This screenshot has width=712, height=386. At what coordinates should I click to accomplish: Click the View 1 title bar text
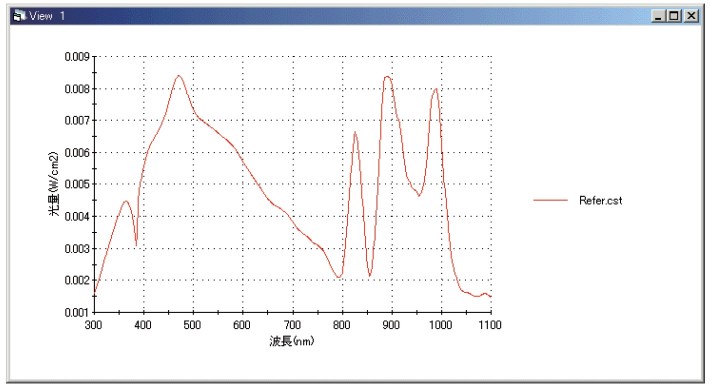click(47, 16)
